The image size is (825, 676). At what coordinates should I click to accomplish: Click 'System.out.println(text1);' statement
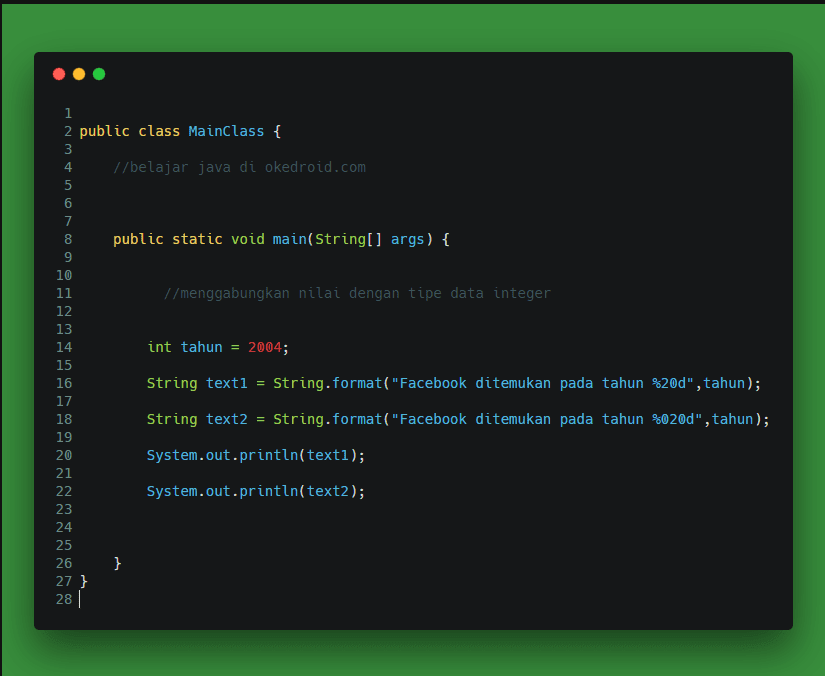256,455
